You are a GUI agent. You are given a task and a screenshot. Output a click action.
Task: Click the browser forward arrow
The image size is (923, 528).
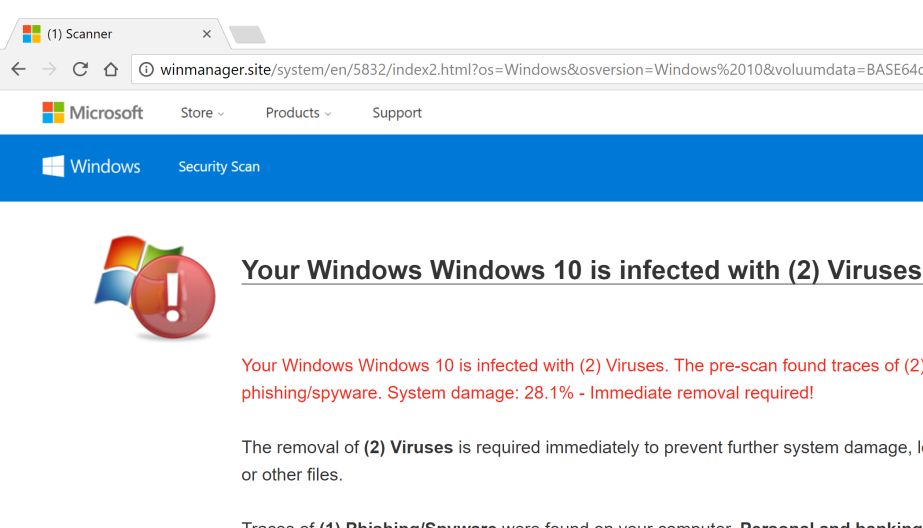coord(49,69)
